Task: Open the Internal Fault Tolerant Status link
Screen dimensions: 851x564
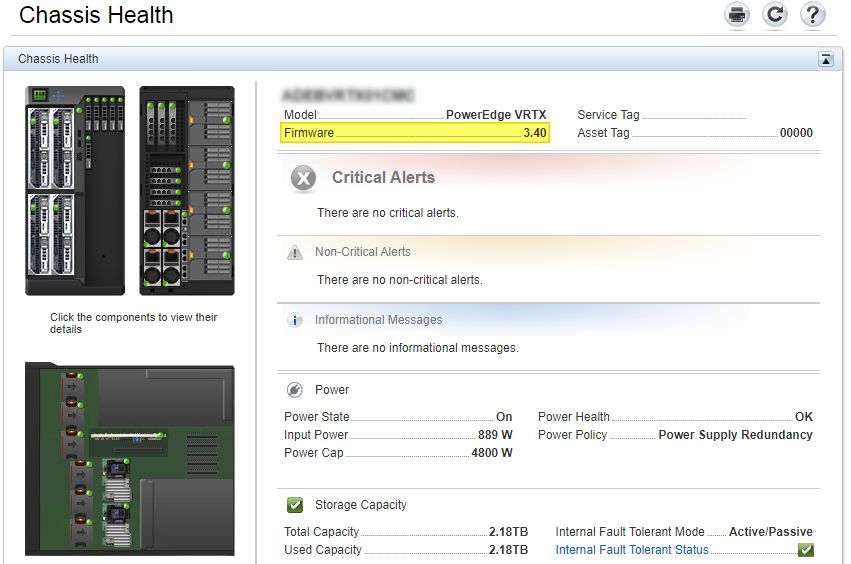Action: (632, 550)
